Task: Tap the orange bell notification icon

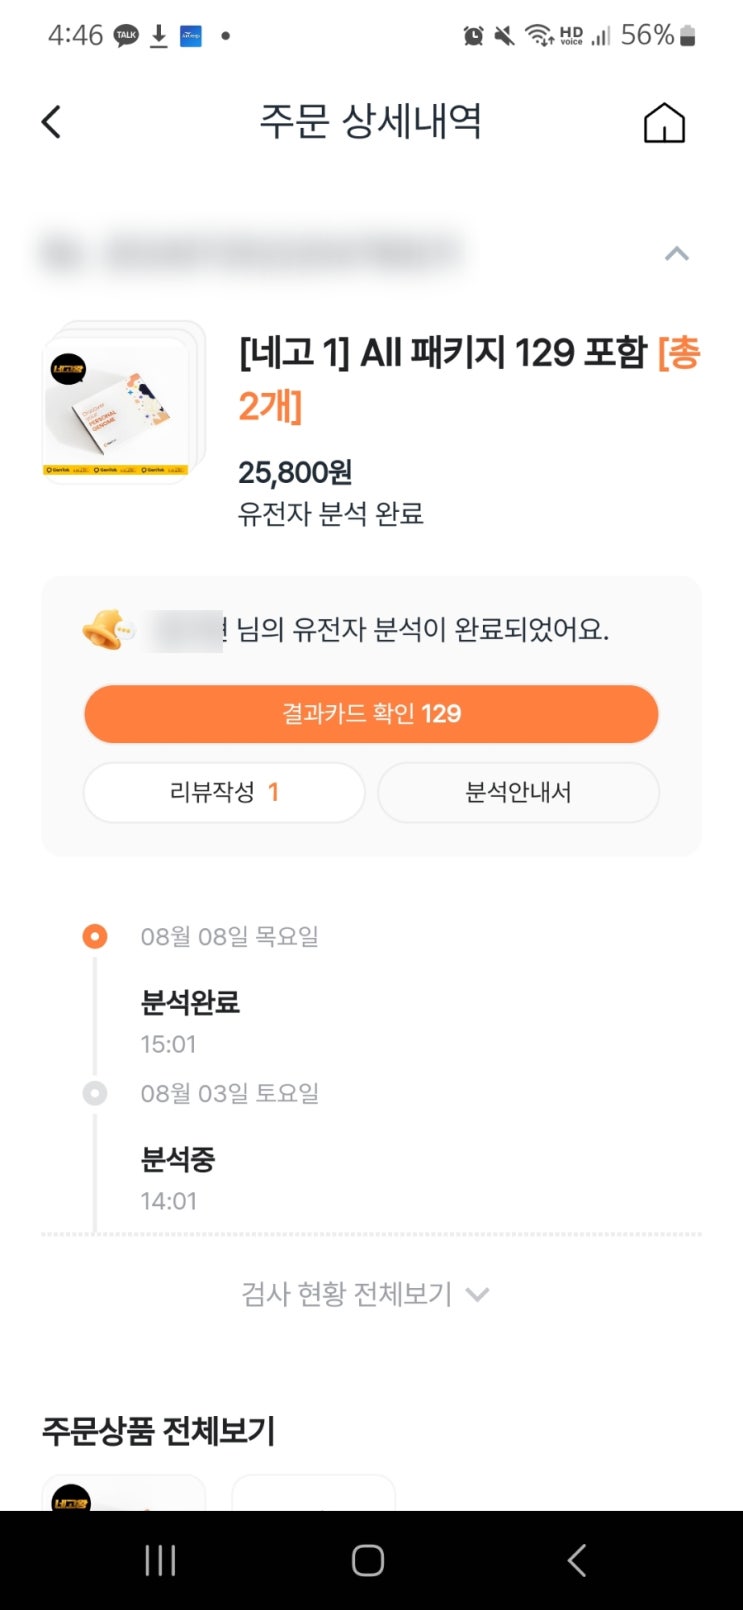Action: click(x=106, y=630)
